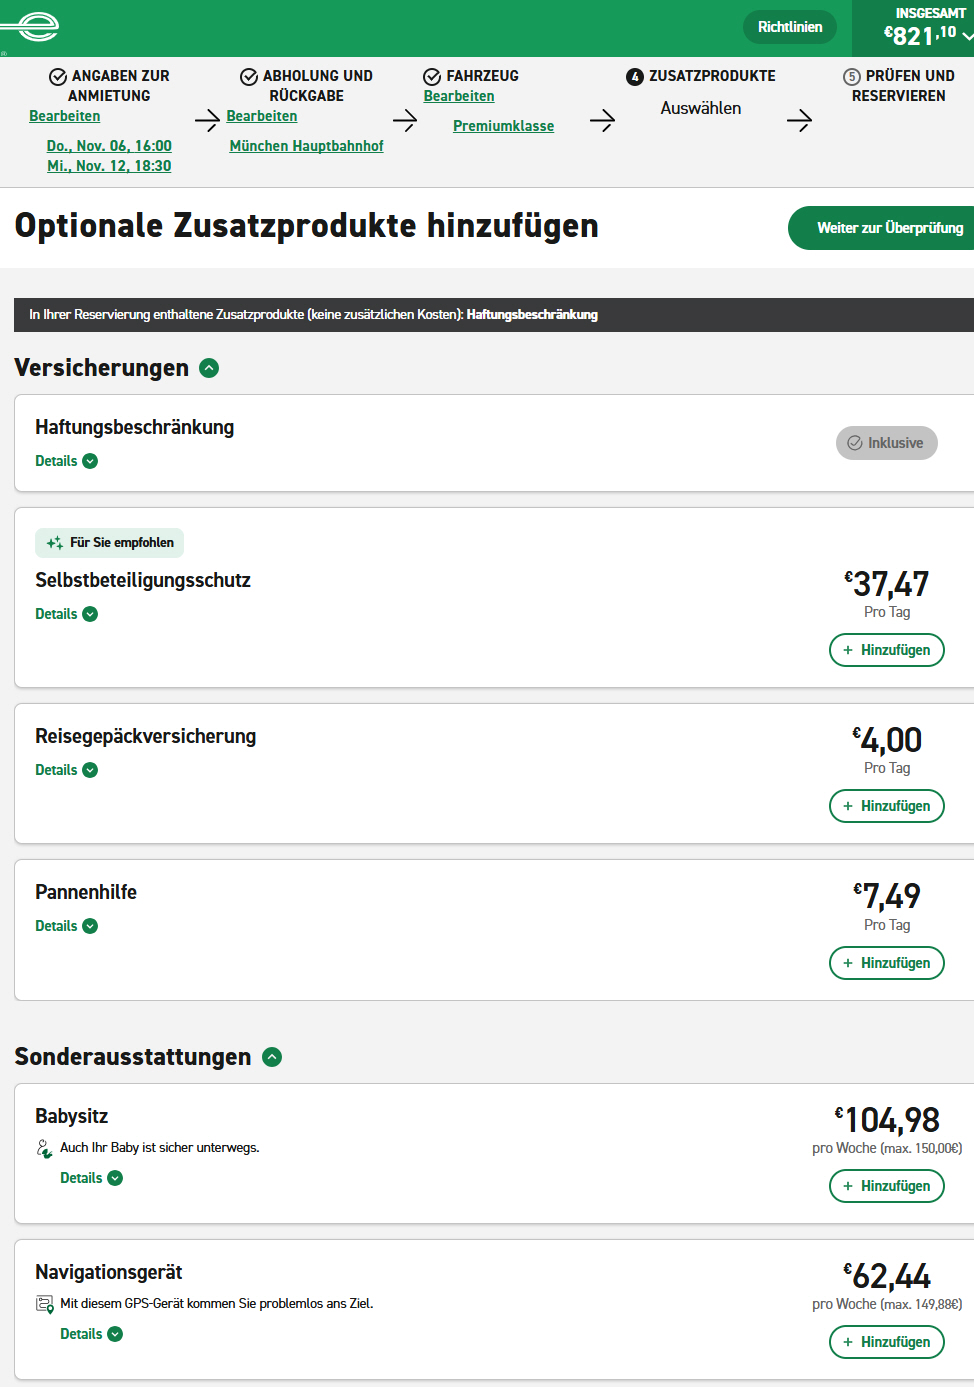The image size is (974, 1387).
Task: Open the Richtlinien button
Action: click(789, 27)
